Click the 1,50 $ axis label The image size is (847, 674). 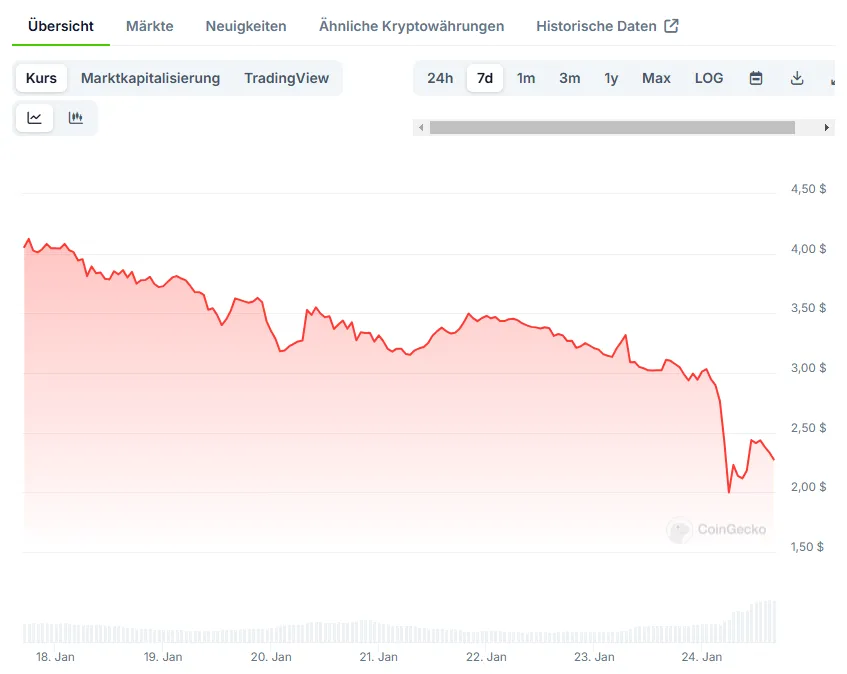point(807,547)
